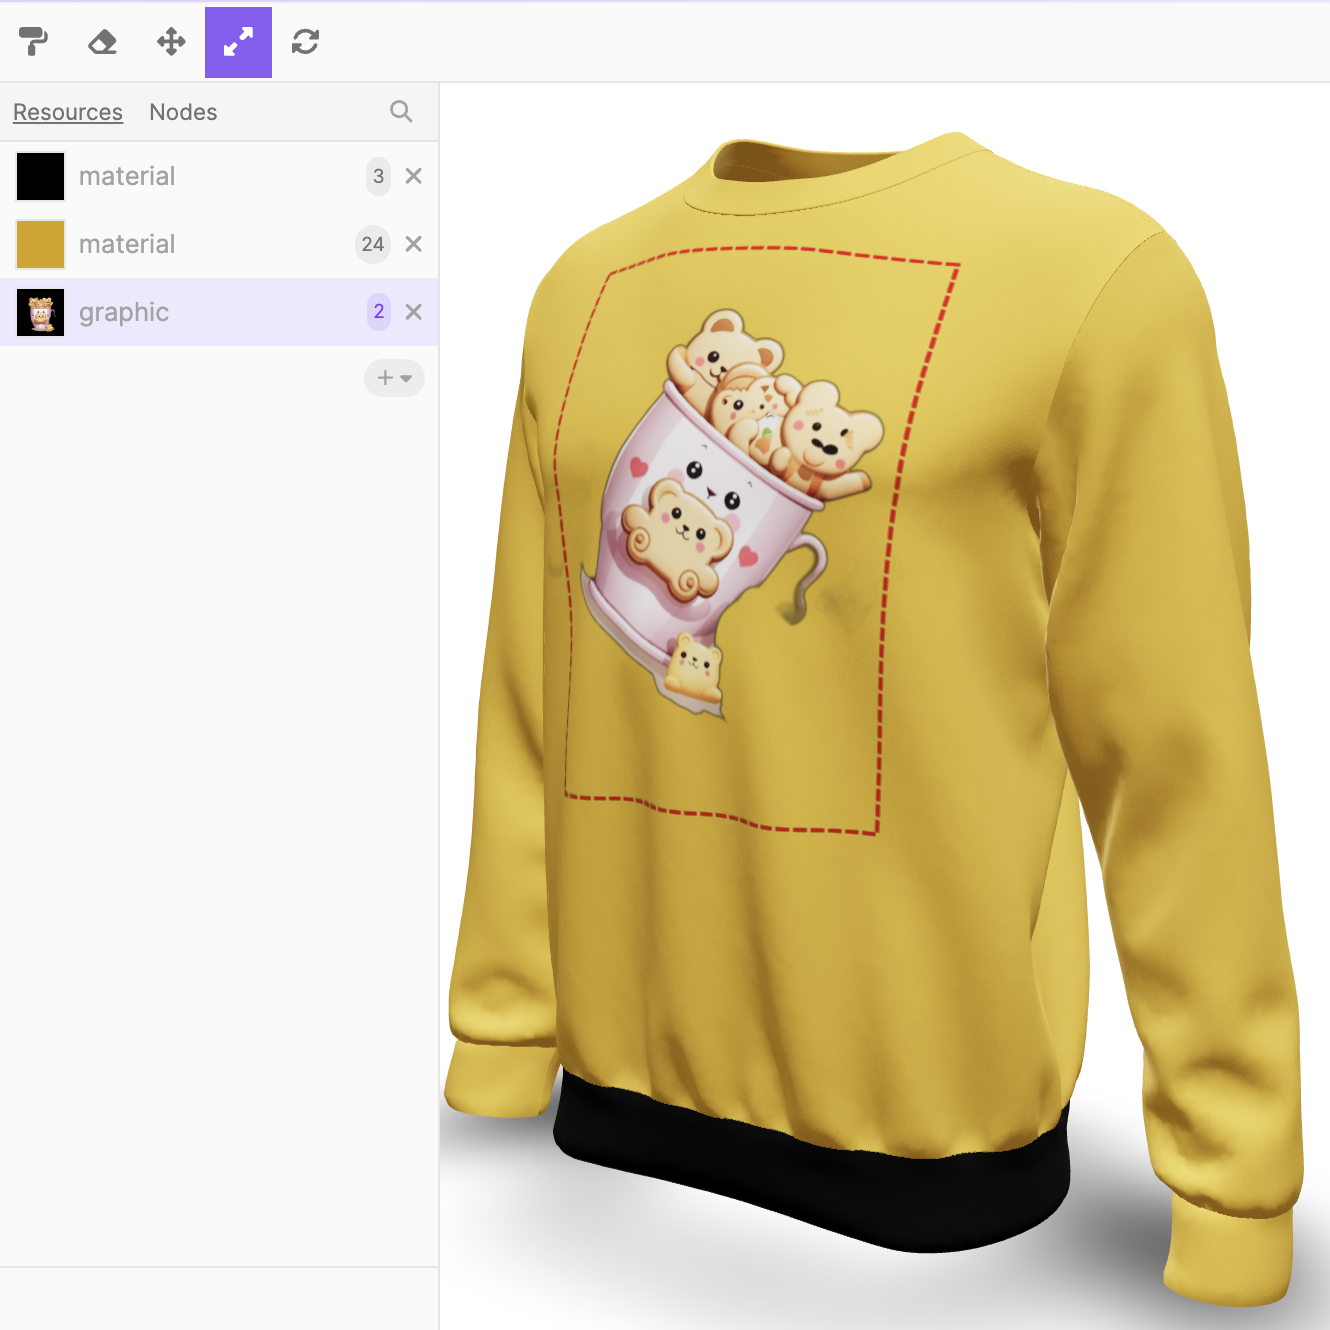1330x1330 pixels.
Task: Open the add resource plus dropdown
Action: (394, 378)
